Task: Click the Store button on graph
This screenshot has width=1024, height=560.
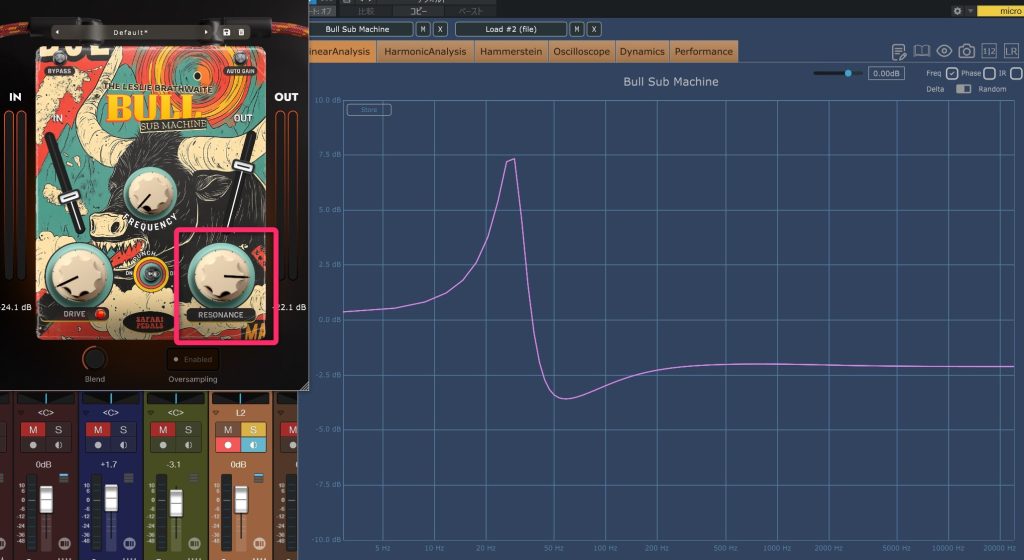Action: pos(369,110)
